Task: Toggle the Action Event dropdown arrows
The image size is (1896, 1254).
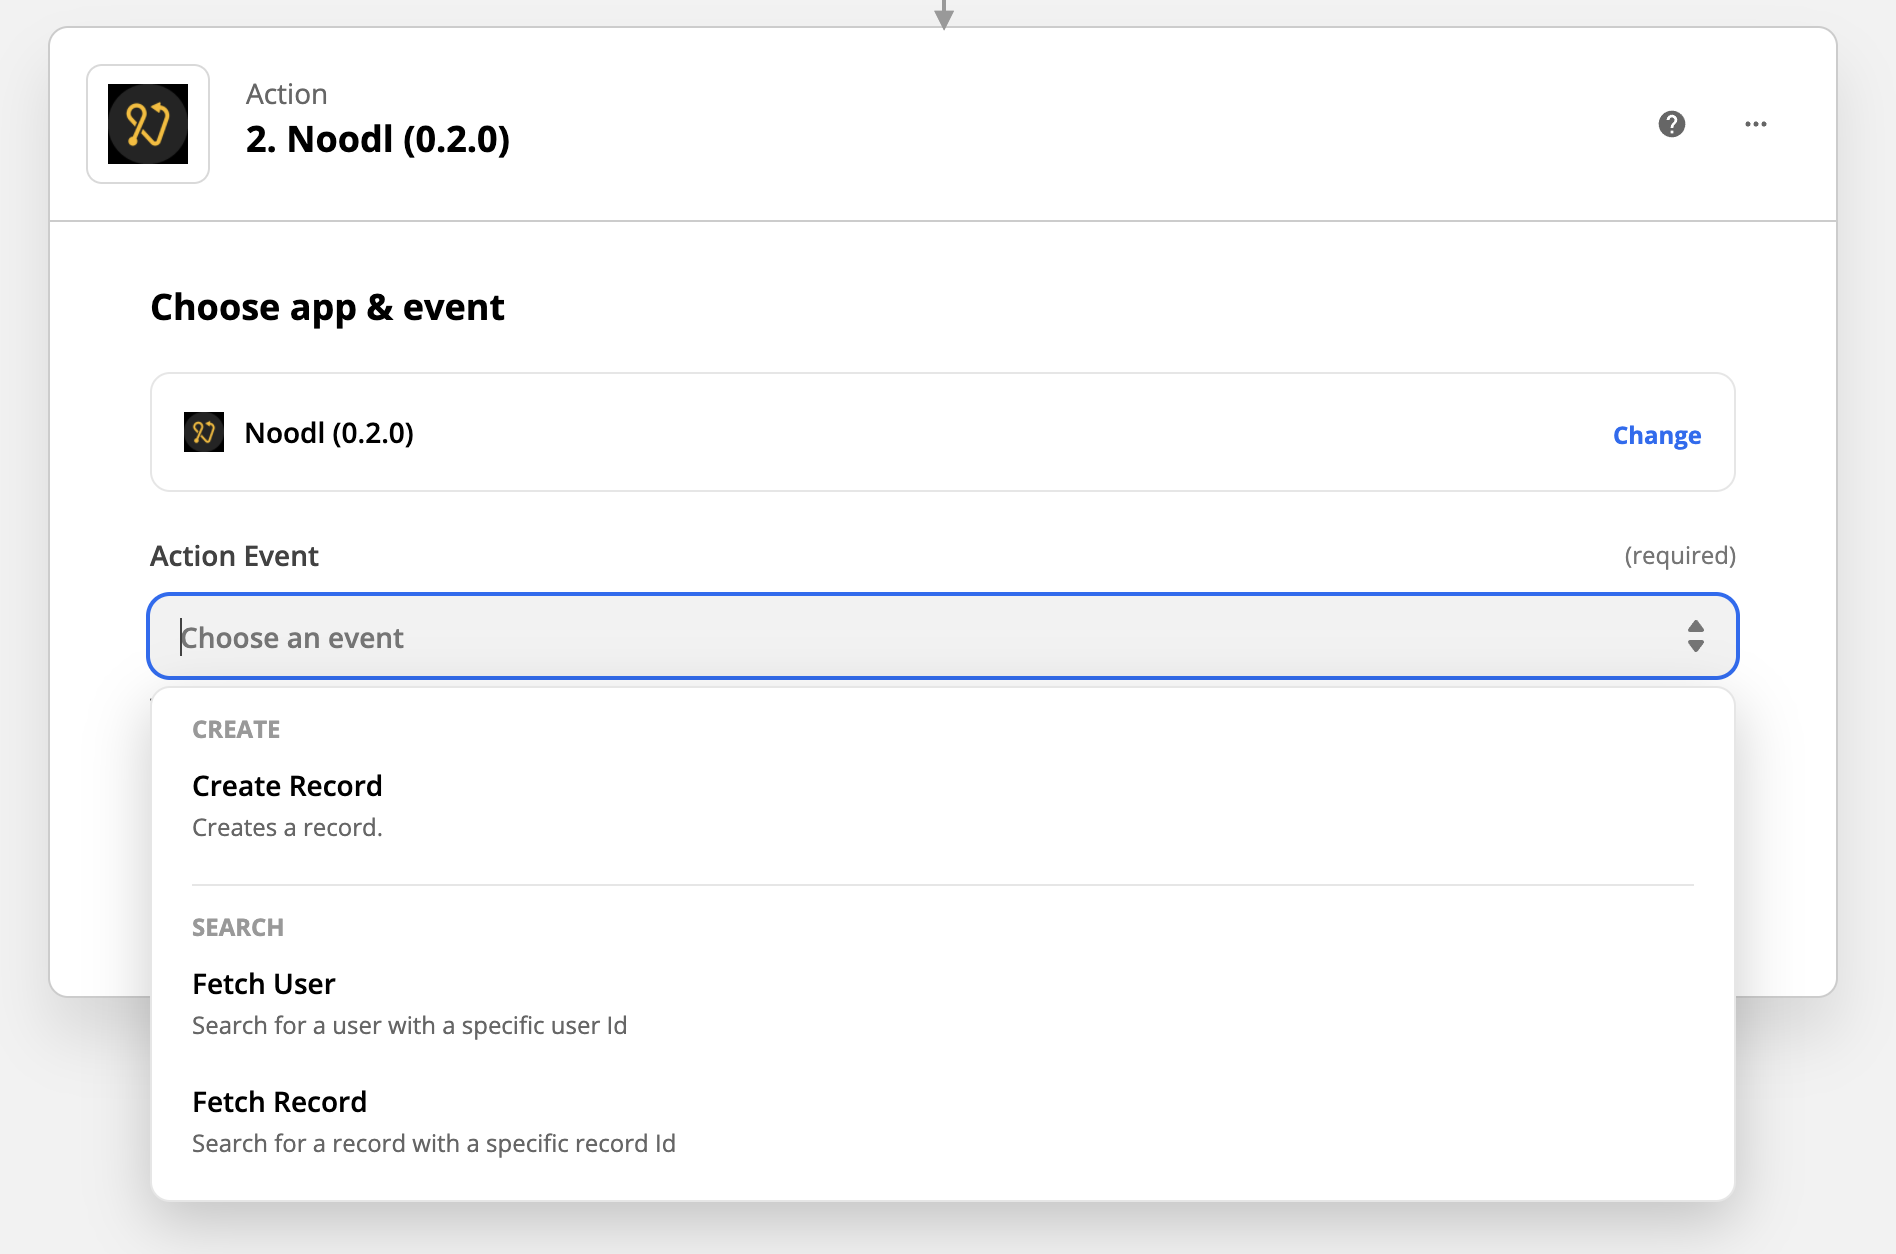Action: [1695, 636]
